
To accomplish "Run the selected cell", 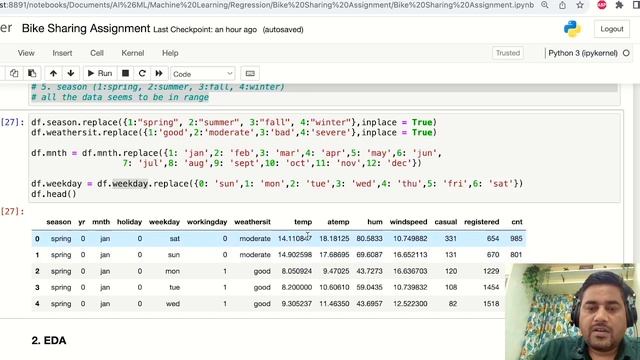I will [x=100, y=73].
